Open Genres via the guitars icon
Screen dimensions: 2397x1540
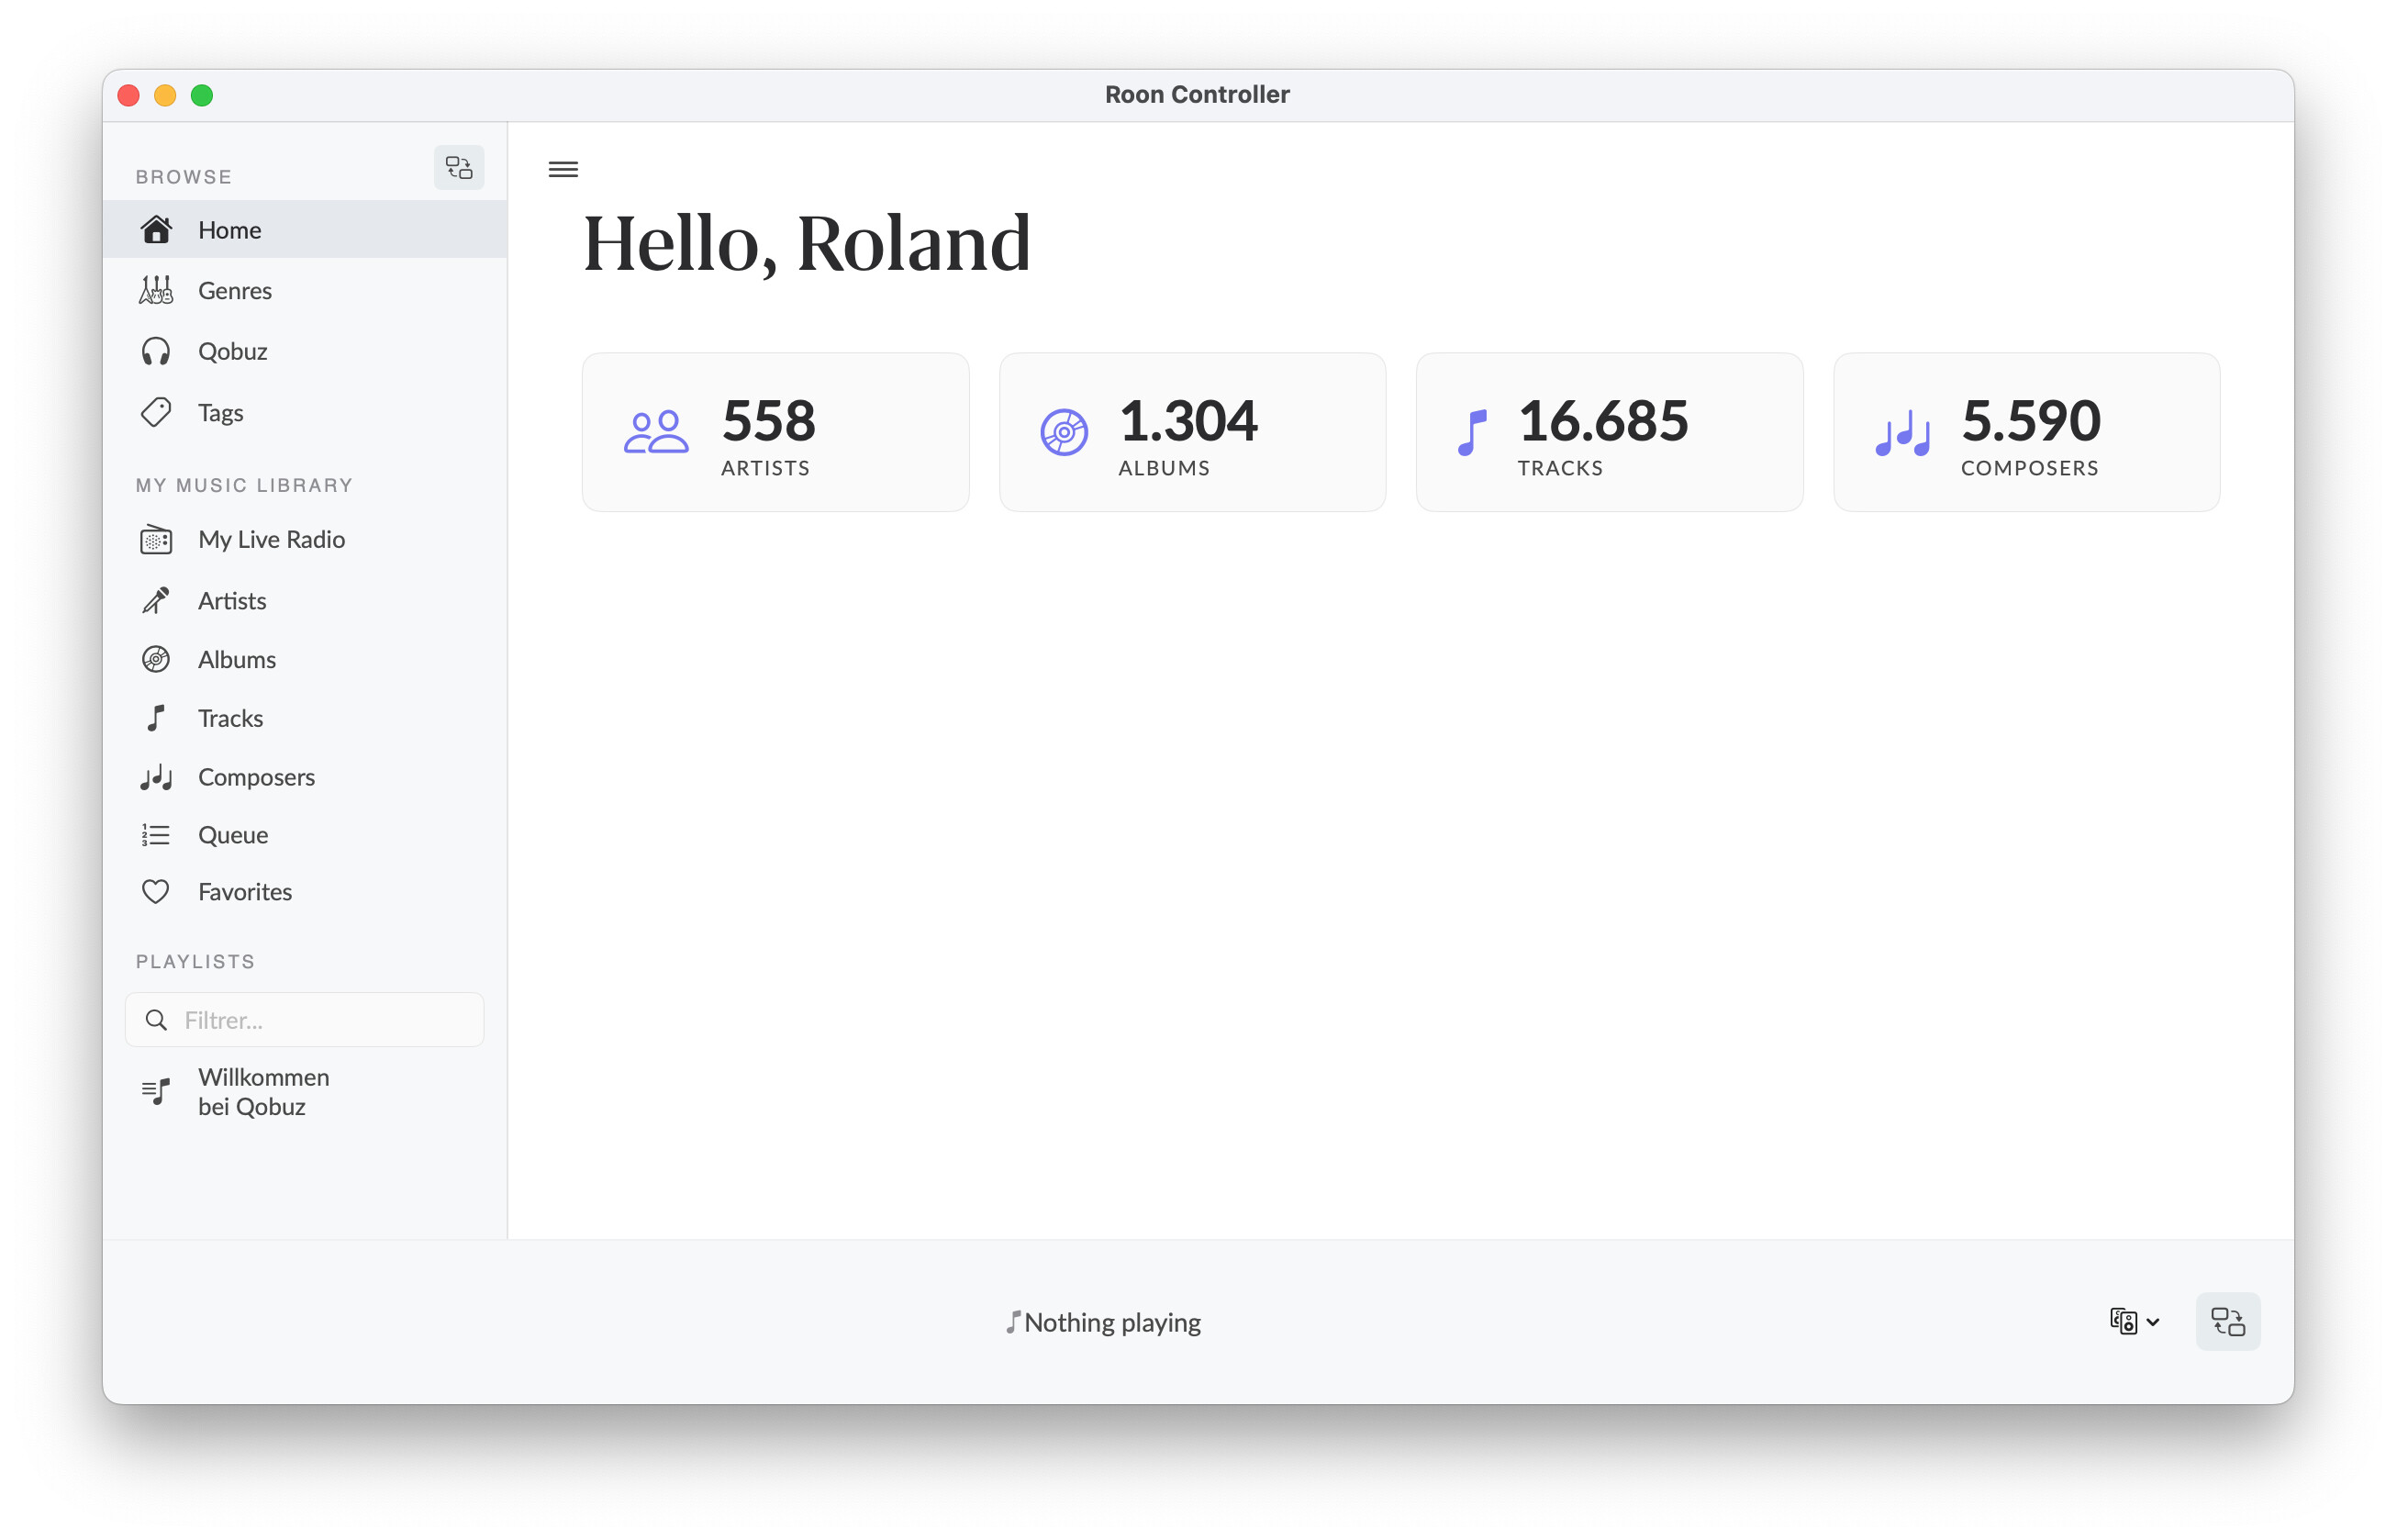[156, 290]
